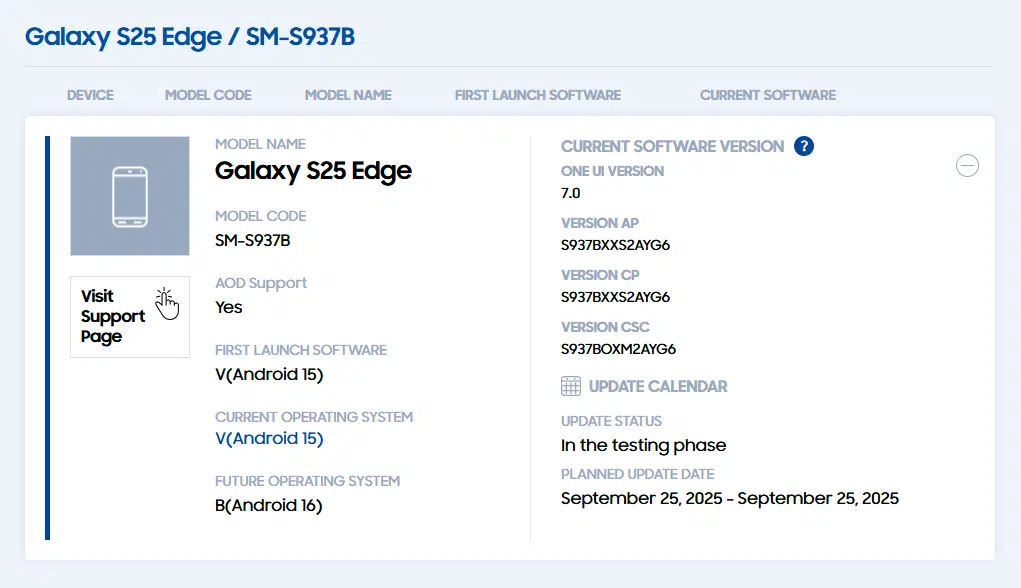Screen dimensions: 1021x588
Task: Select the CURRENT SOFTWARE column header
Action: [x=767, y=95]
